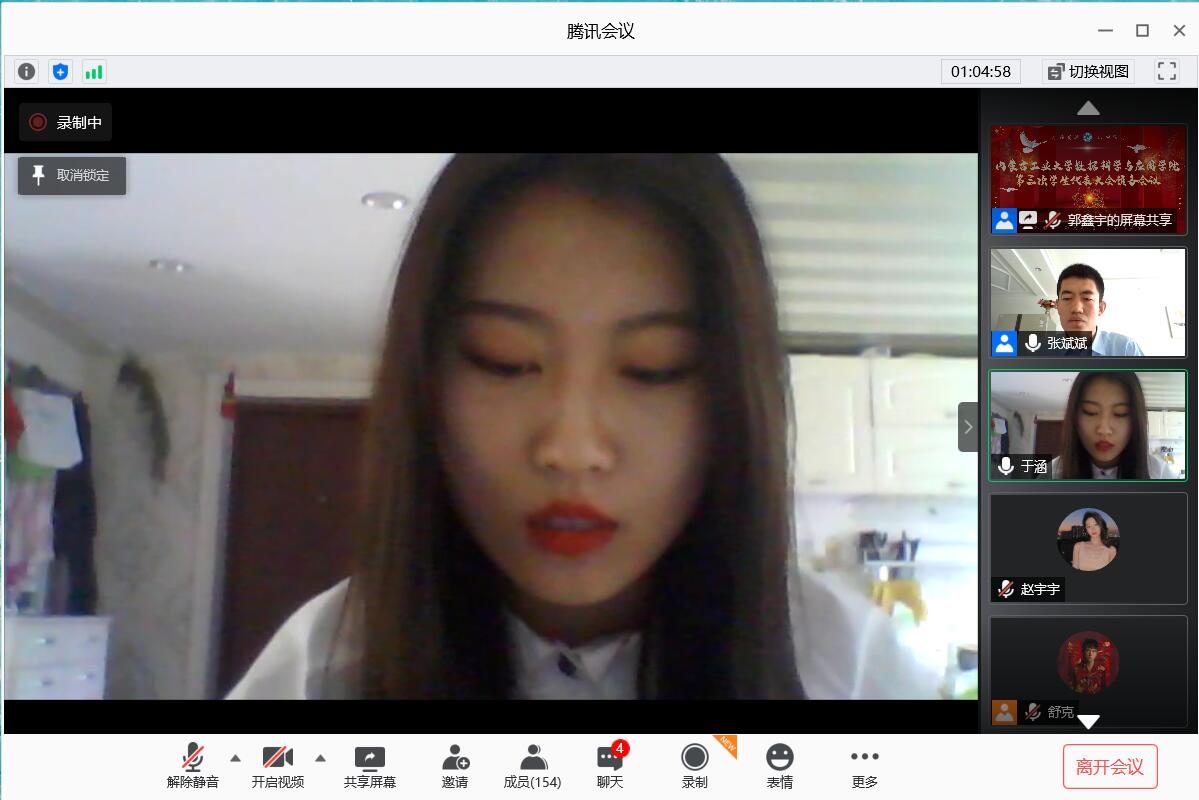
Task: Open 成员(154) members list
Action: pos(532,766)
